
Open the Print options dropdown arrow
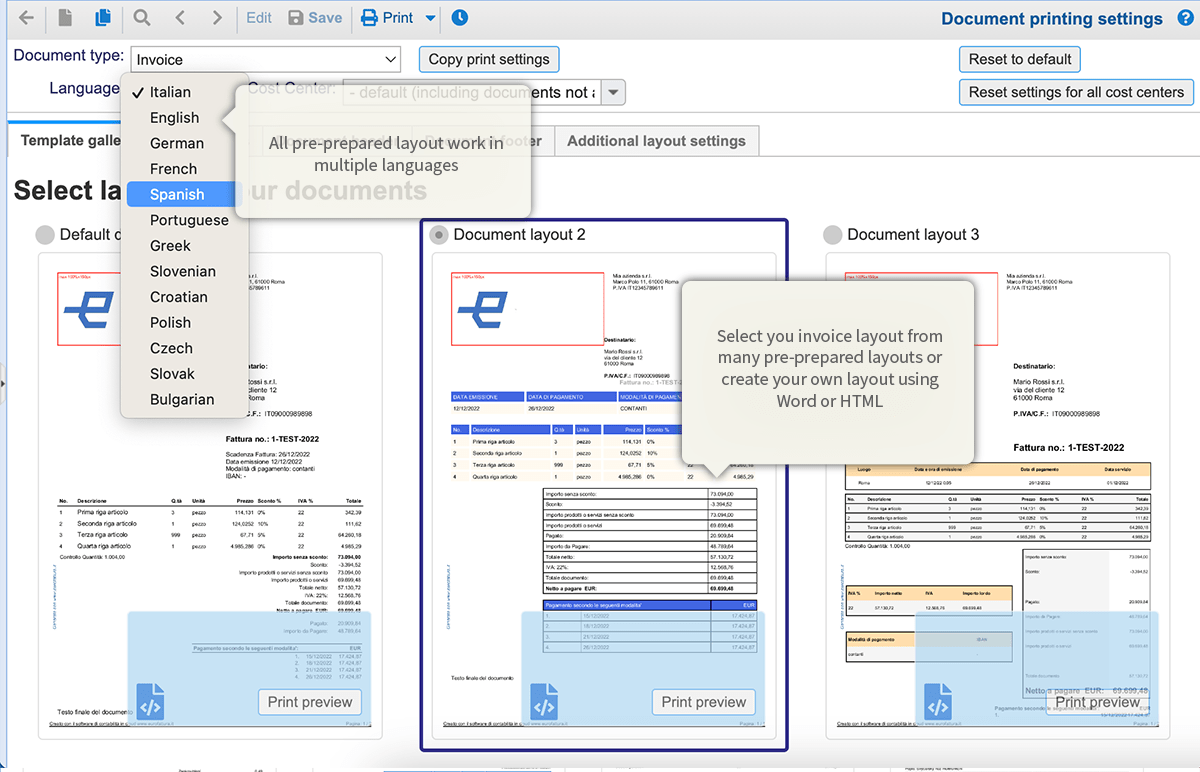point(430,18)
